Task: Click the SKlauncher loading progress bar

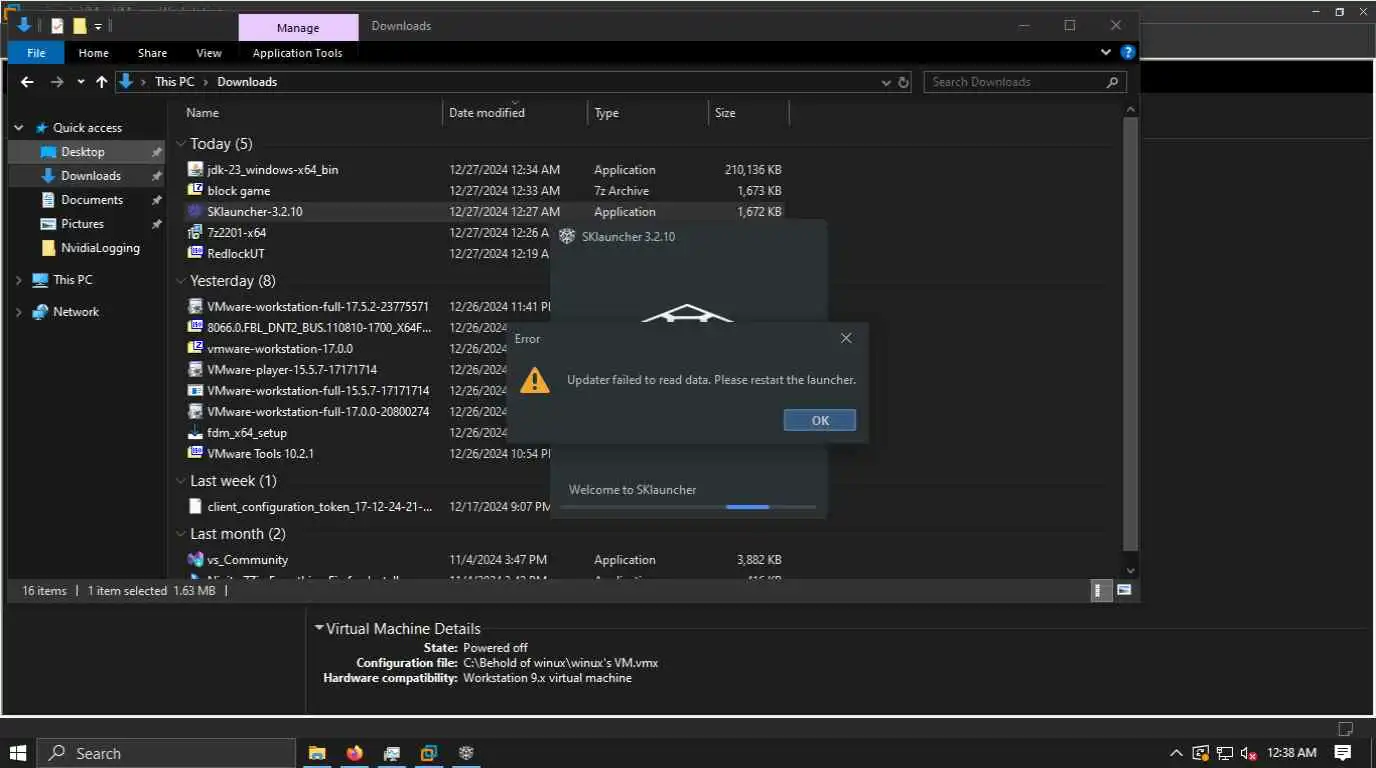Action: click(688, 507)
